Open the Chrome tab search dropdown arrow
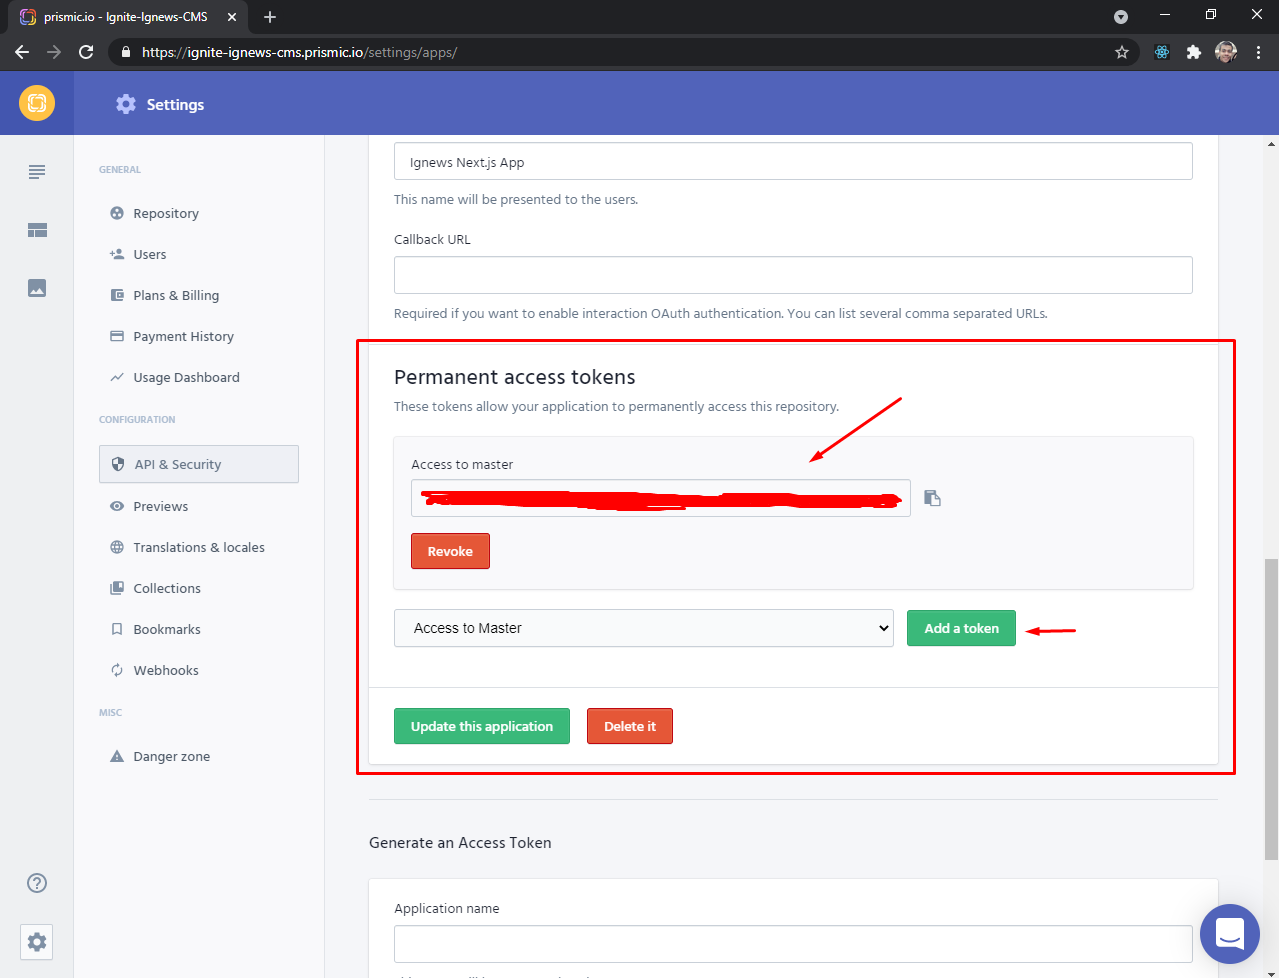The width and height of the screenshot is (1279, 978). pos(1121,17)
